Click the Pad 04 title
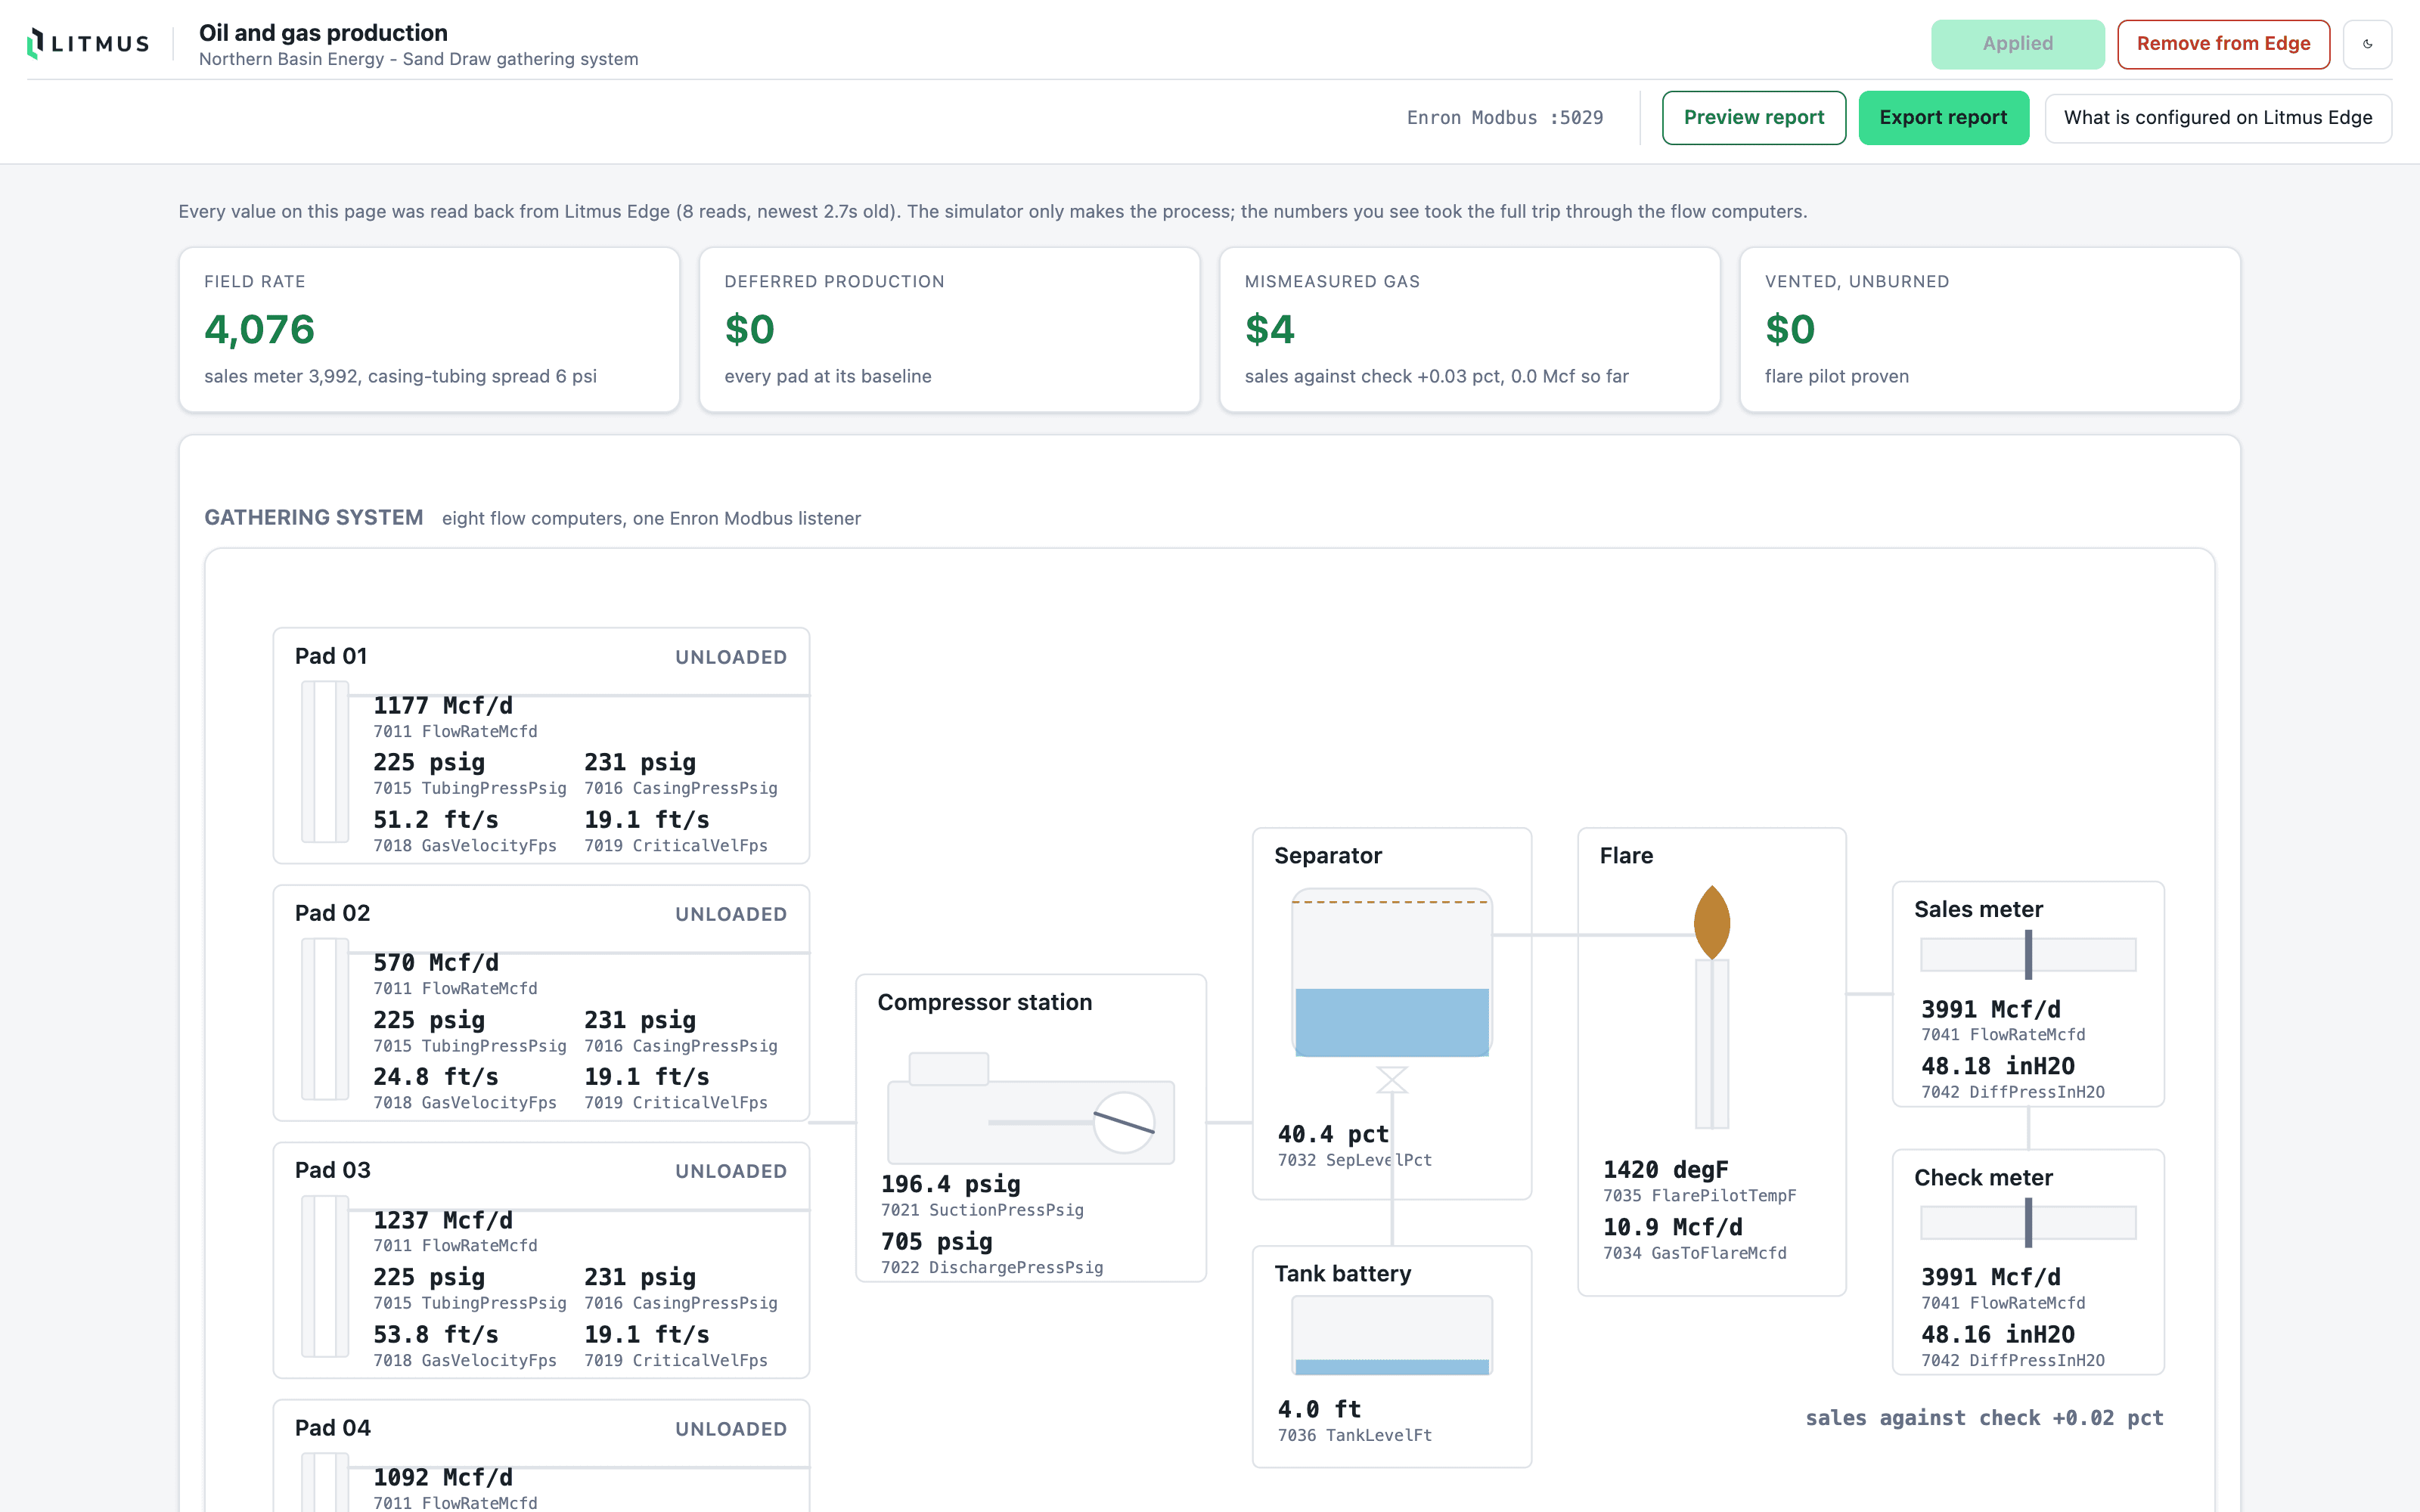Viewport: 2420px width, 1512px height. [332, 1428]
